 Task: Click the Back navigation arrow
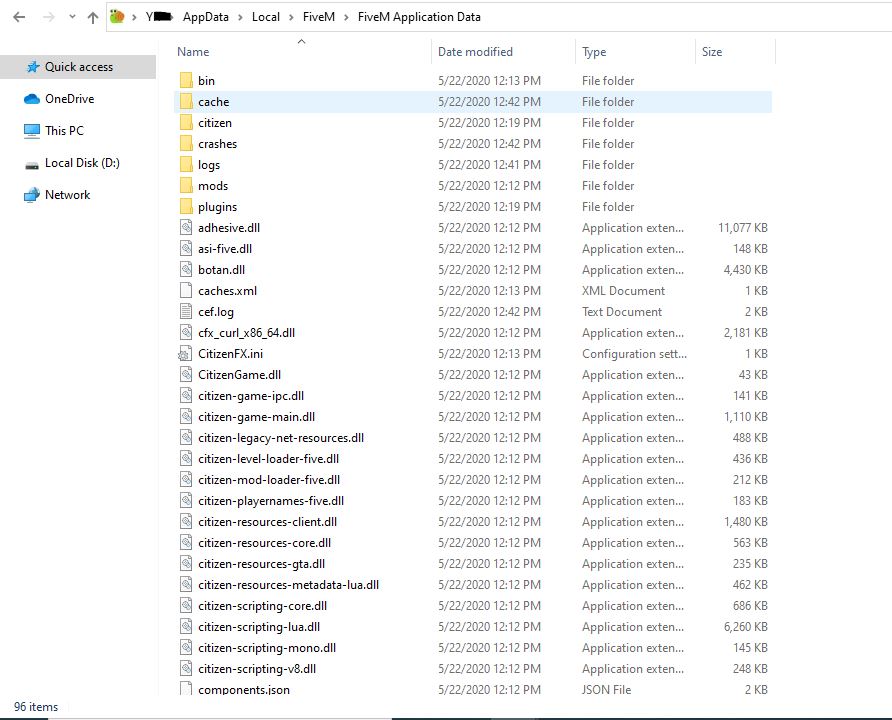point(19,17)
